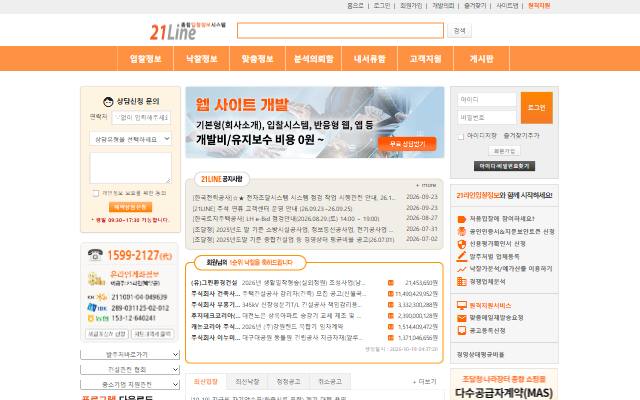The height and width of the screenshot is (400, 640).
Task: Click the IBK bank logo icon
Action: [x=97, y=308]
